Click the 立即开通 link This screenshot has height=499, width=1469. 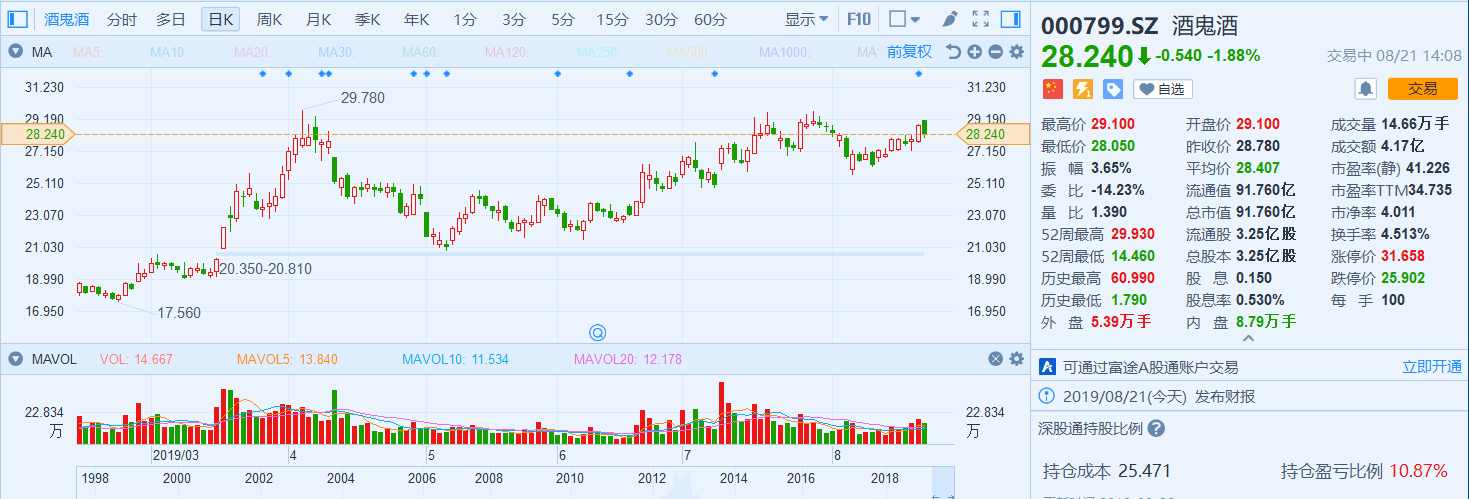coord(1432,367)
